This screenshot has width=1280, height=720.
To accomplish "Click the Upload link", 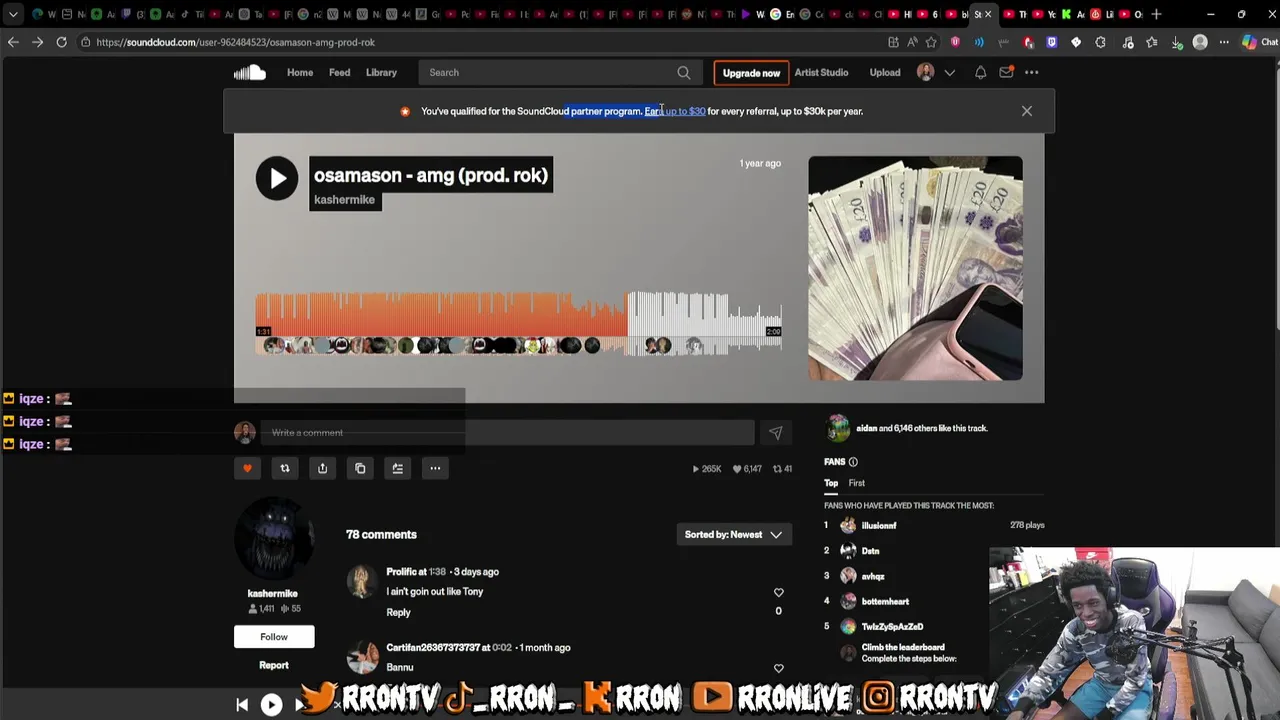I will [x=885, y=72].
